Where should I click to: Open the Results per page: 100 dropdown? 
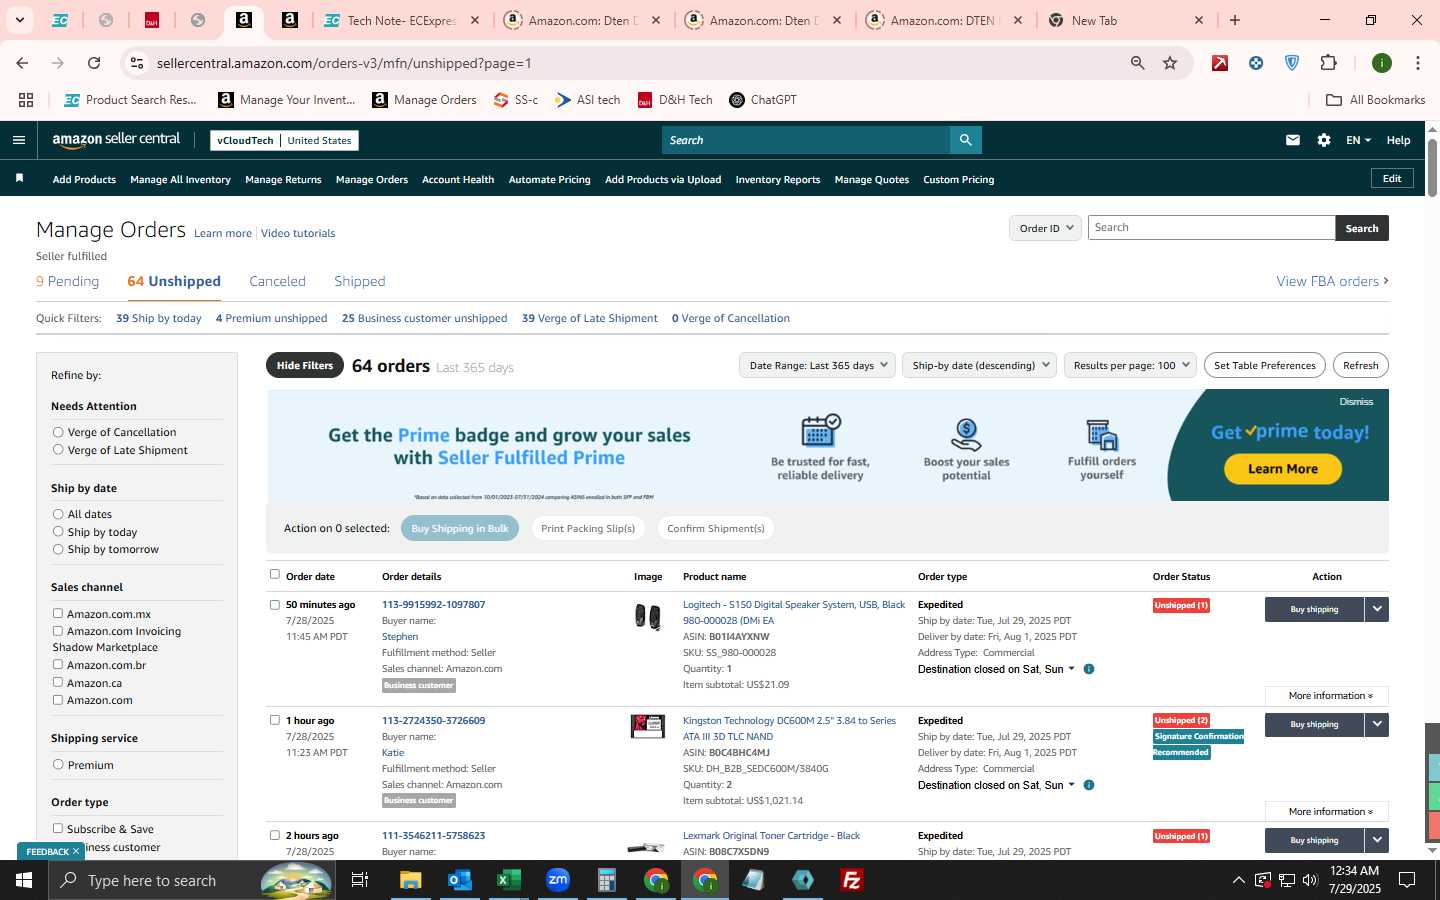(x=1130, y=365)
